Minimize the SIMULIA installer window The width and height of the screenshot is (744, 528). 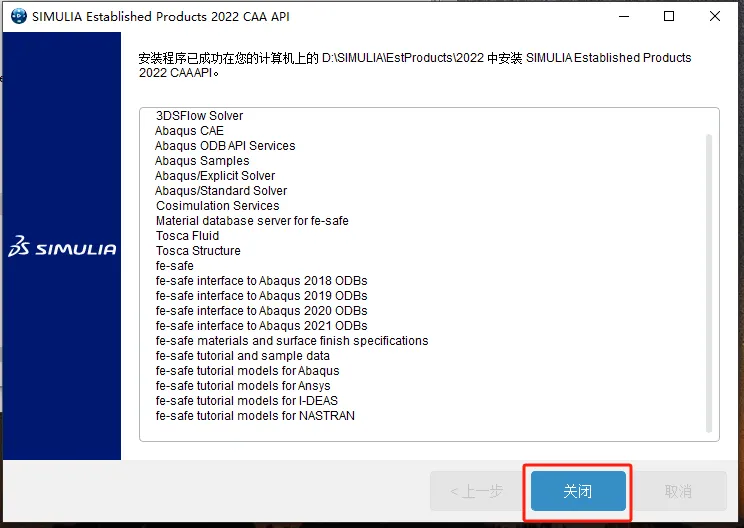624,16
